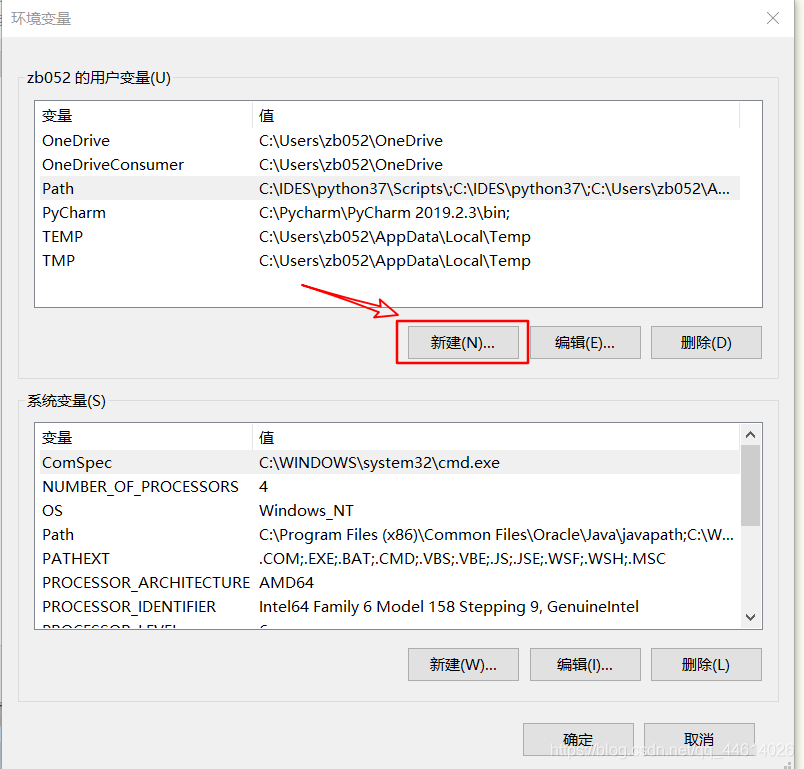
Task: Click value C:\WINDOWS\system32\cmd.exe
Action: 379,462
